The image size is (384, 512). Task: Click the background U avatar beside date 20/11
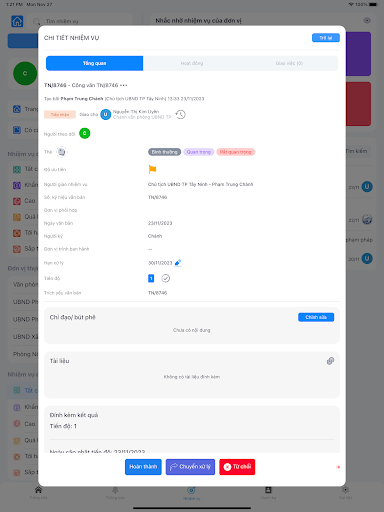click(x=367, y=258)
